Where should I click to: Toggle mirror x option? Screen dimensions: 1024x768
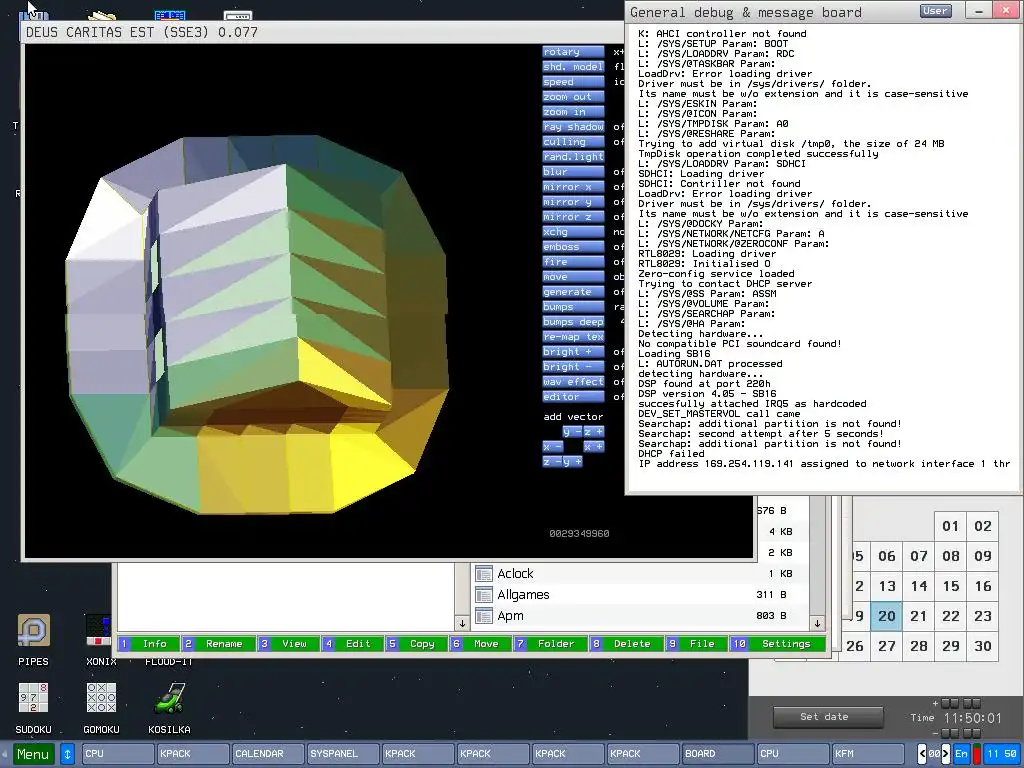(x=573, y=187)
